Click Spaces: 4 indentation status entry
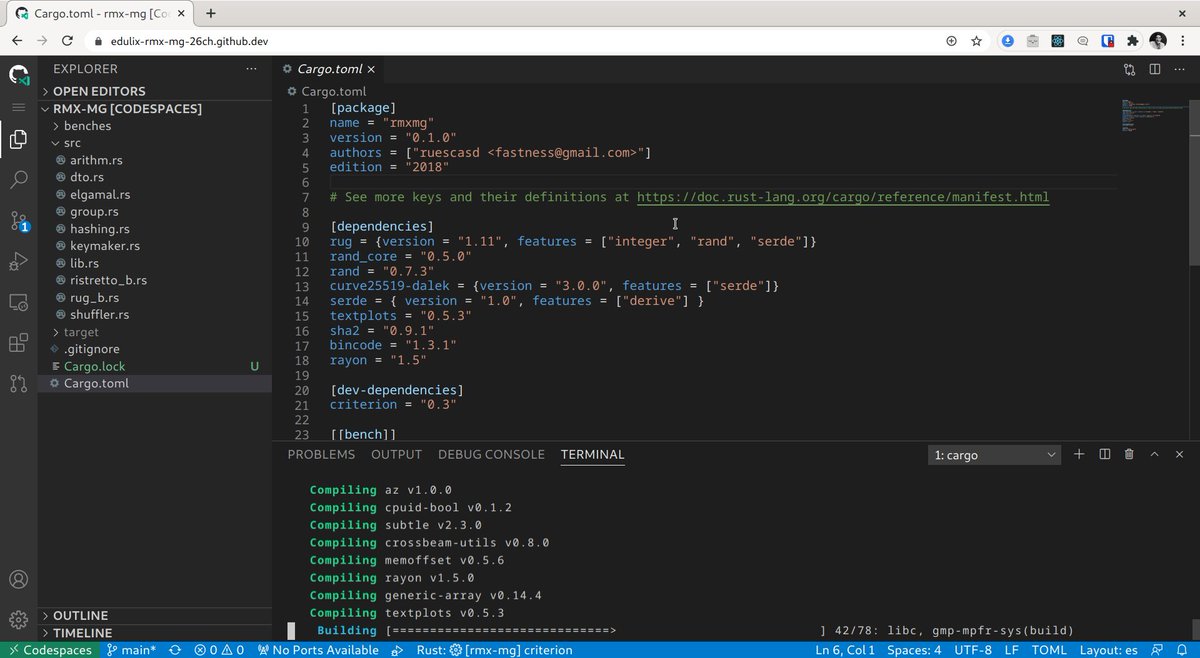 pyautogui.click(x=914, y=650)
